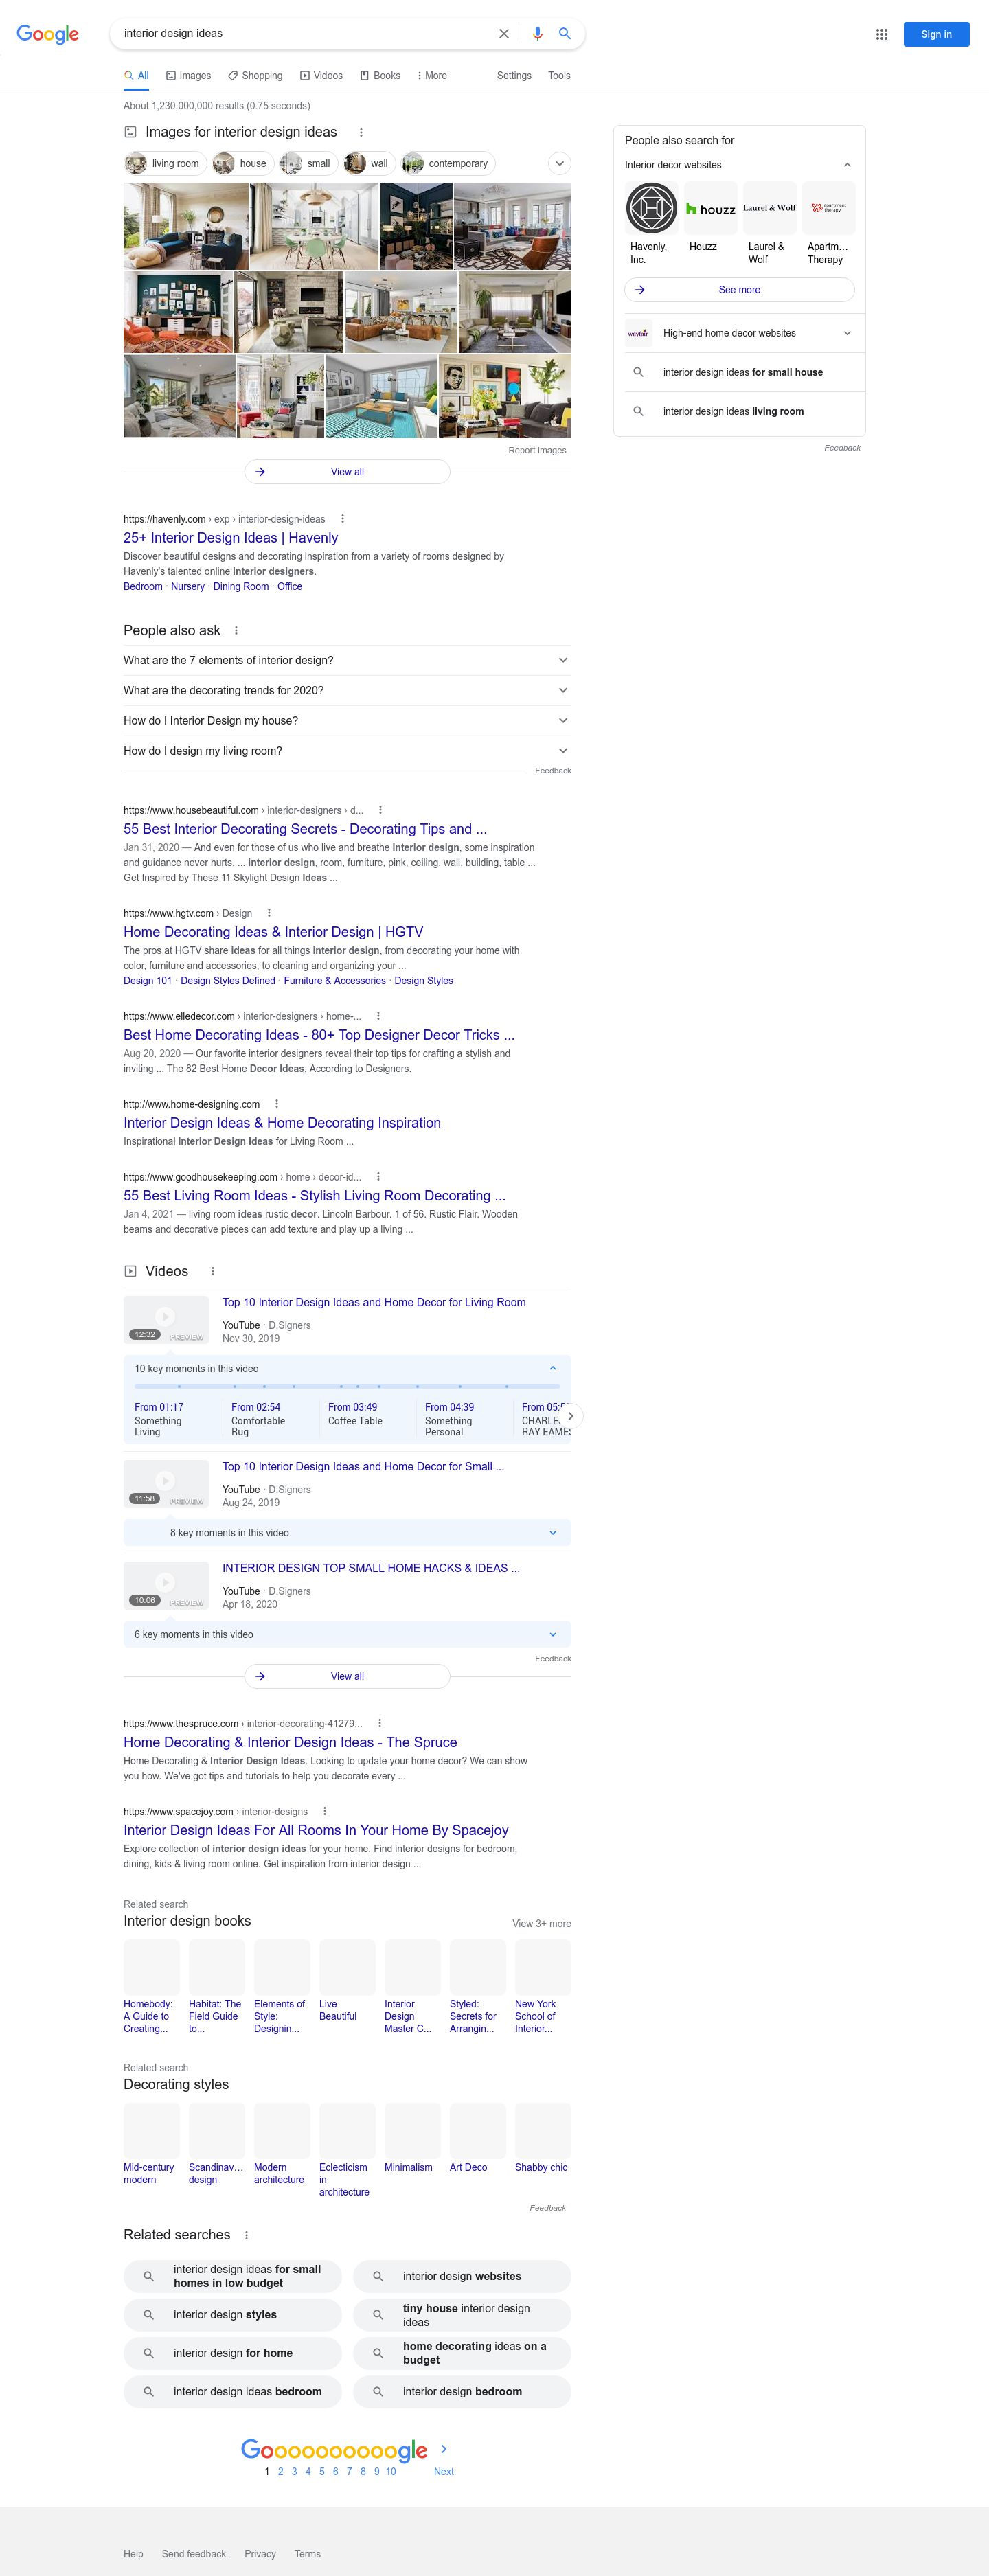Image resolution: width=989 pixels, height=2576 pixels.
Task: Open the More search menu
Action: 432,76
